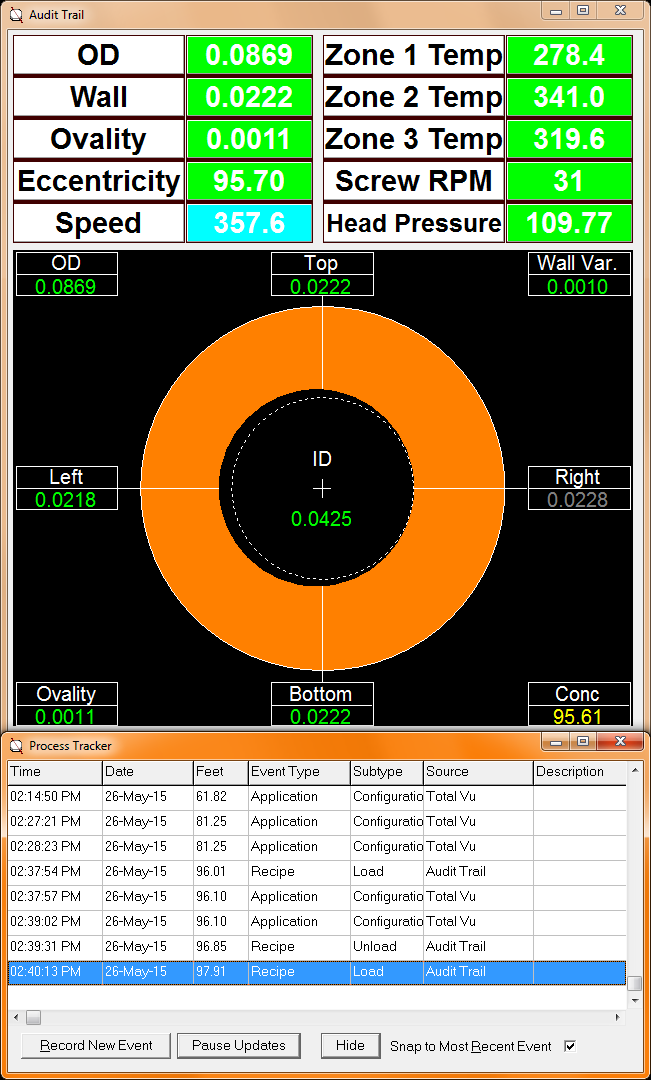Click the ID crosshair at tube center
This screenshot has width=651, height=1080.
coord(322,489)
